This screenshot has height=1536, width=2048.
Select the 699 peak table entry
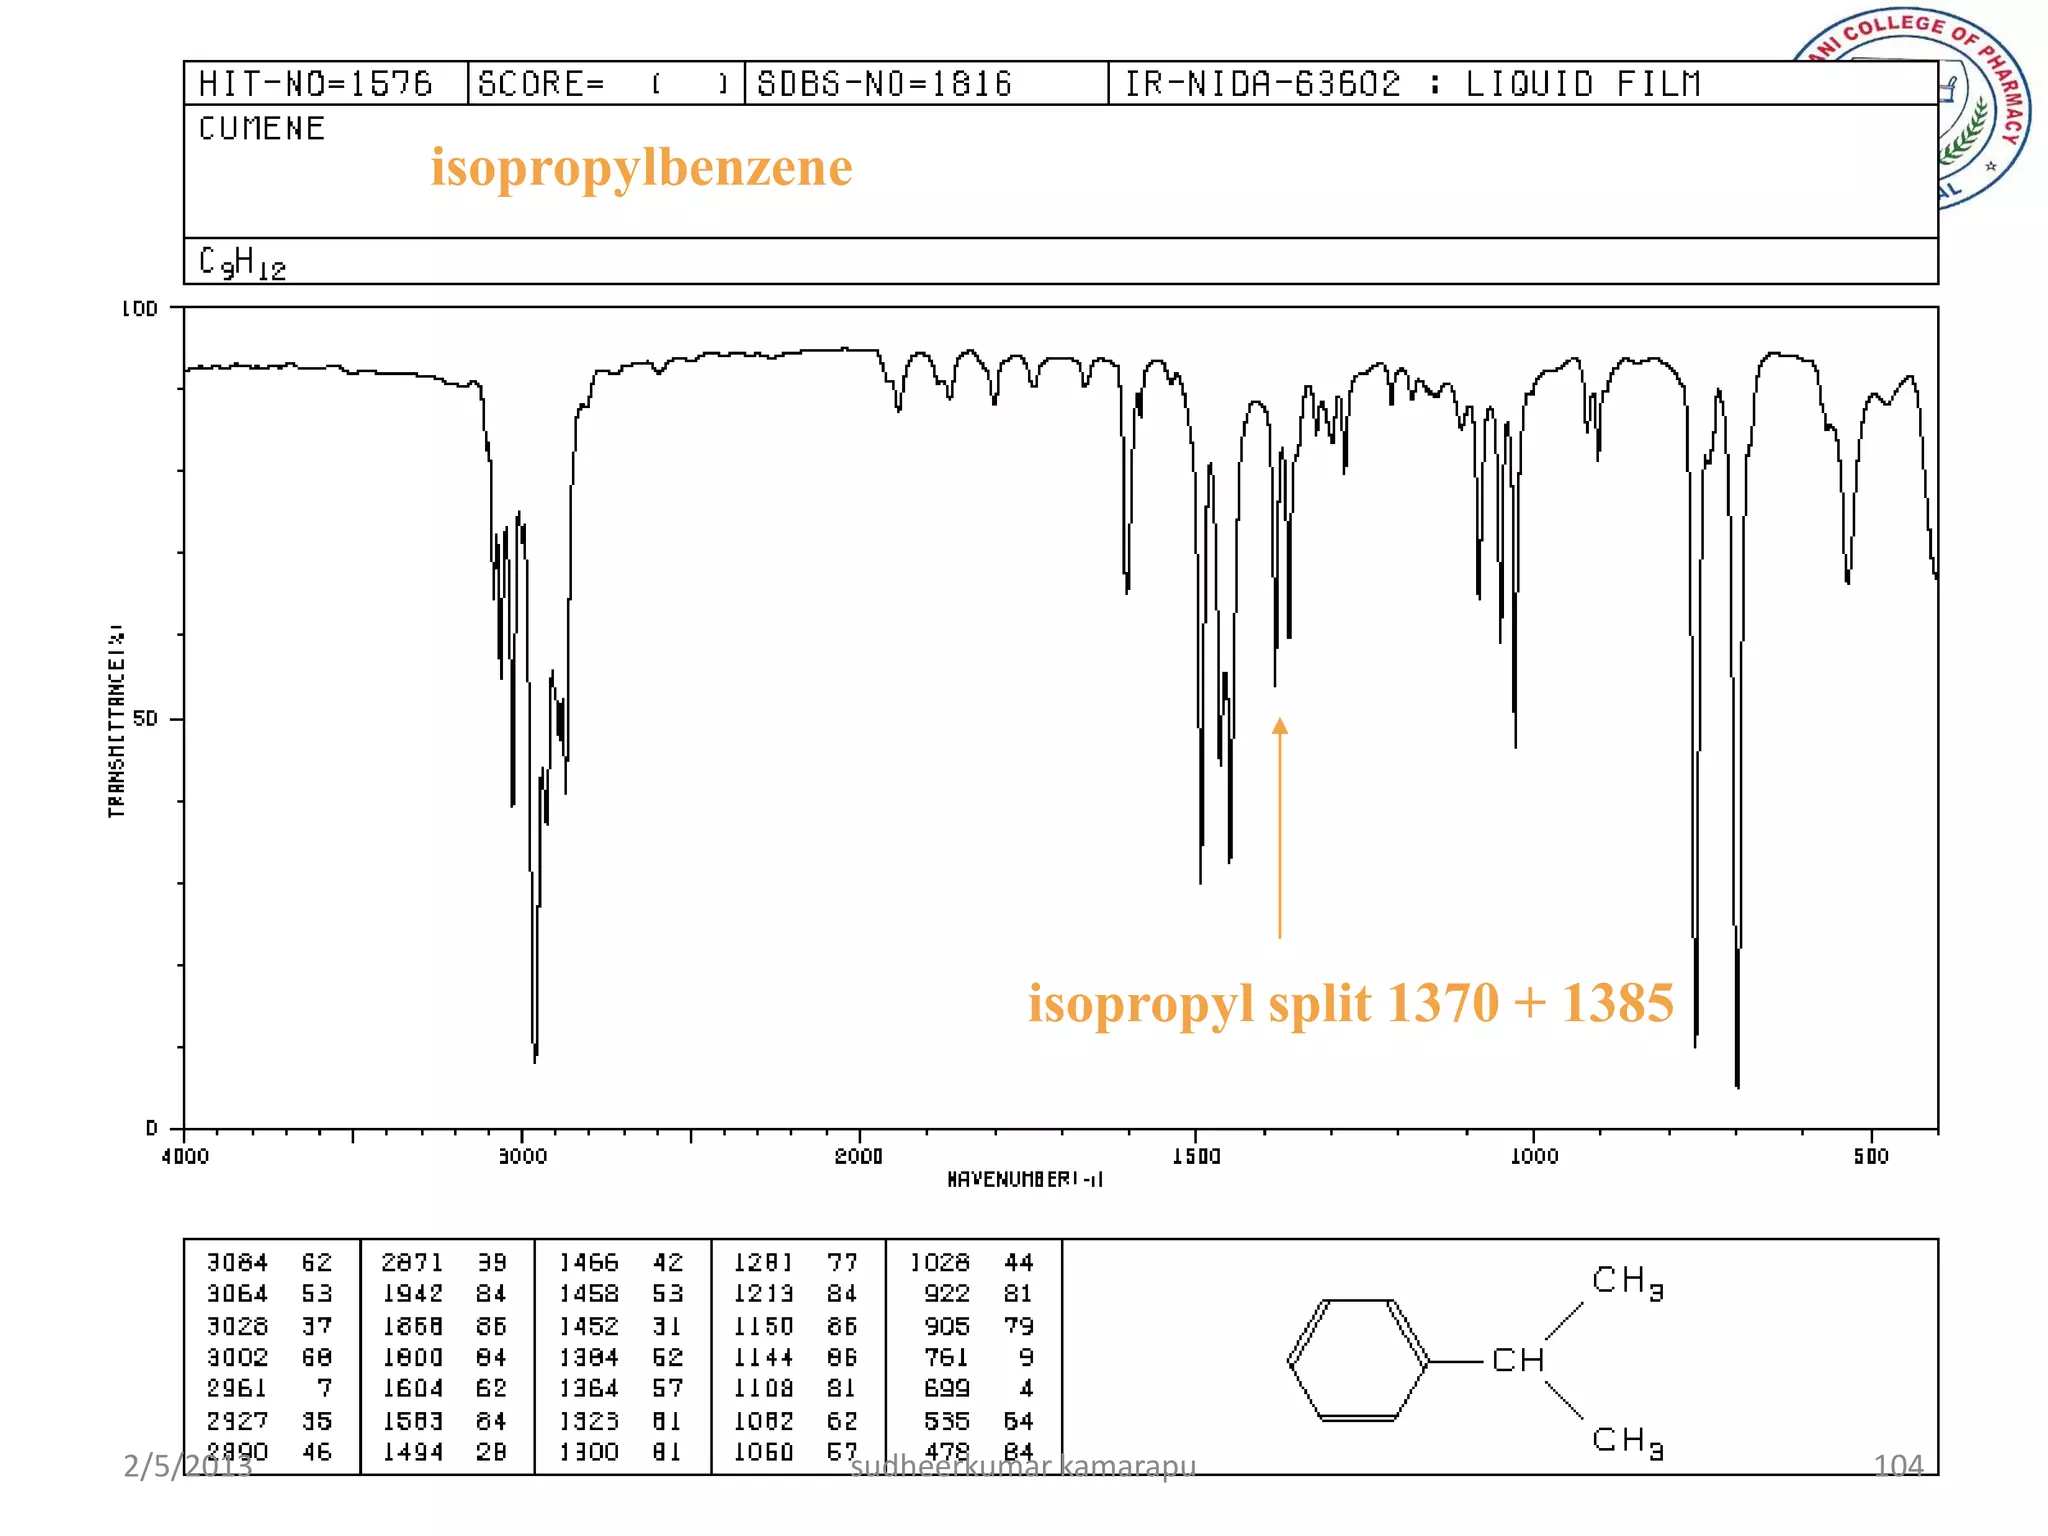point(979,1389)
